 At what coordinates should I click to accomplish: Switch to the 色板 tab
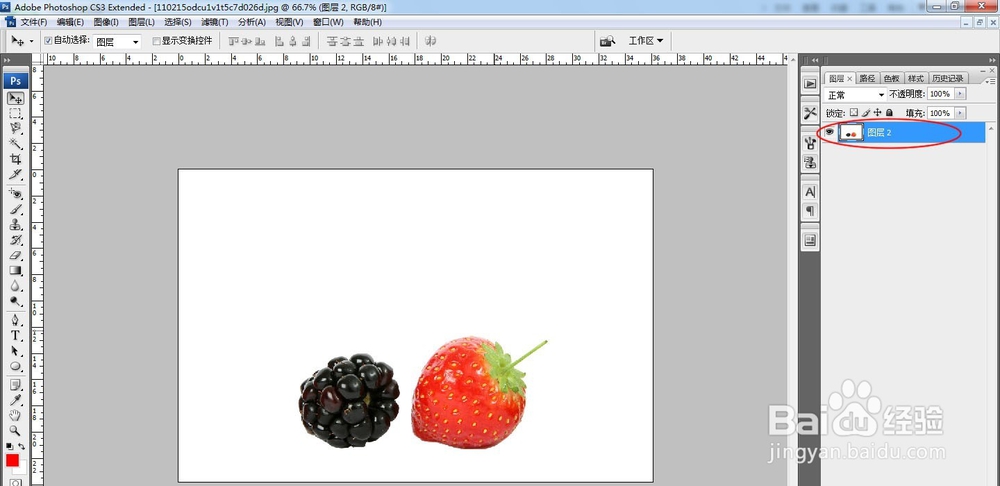pos(892,78)
